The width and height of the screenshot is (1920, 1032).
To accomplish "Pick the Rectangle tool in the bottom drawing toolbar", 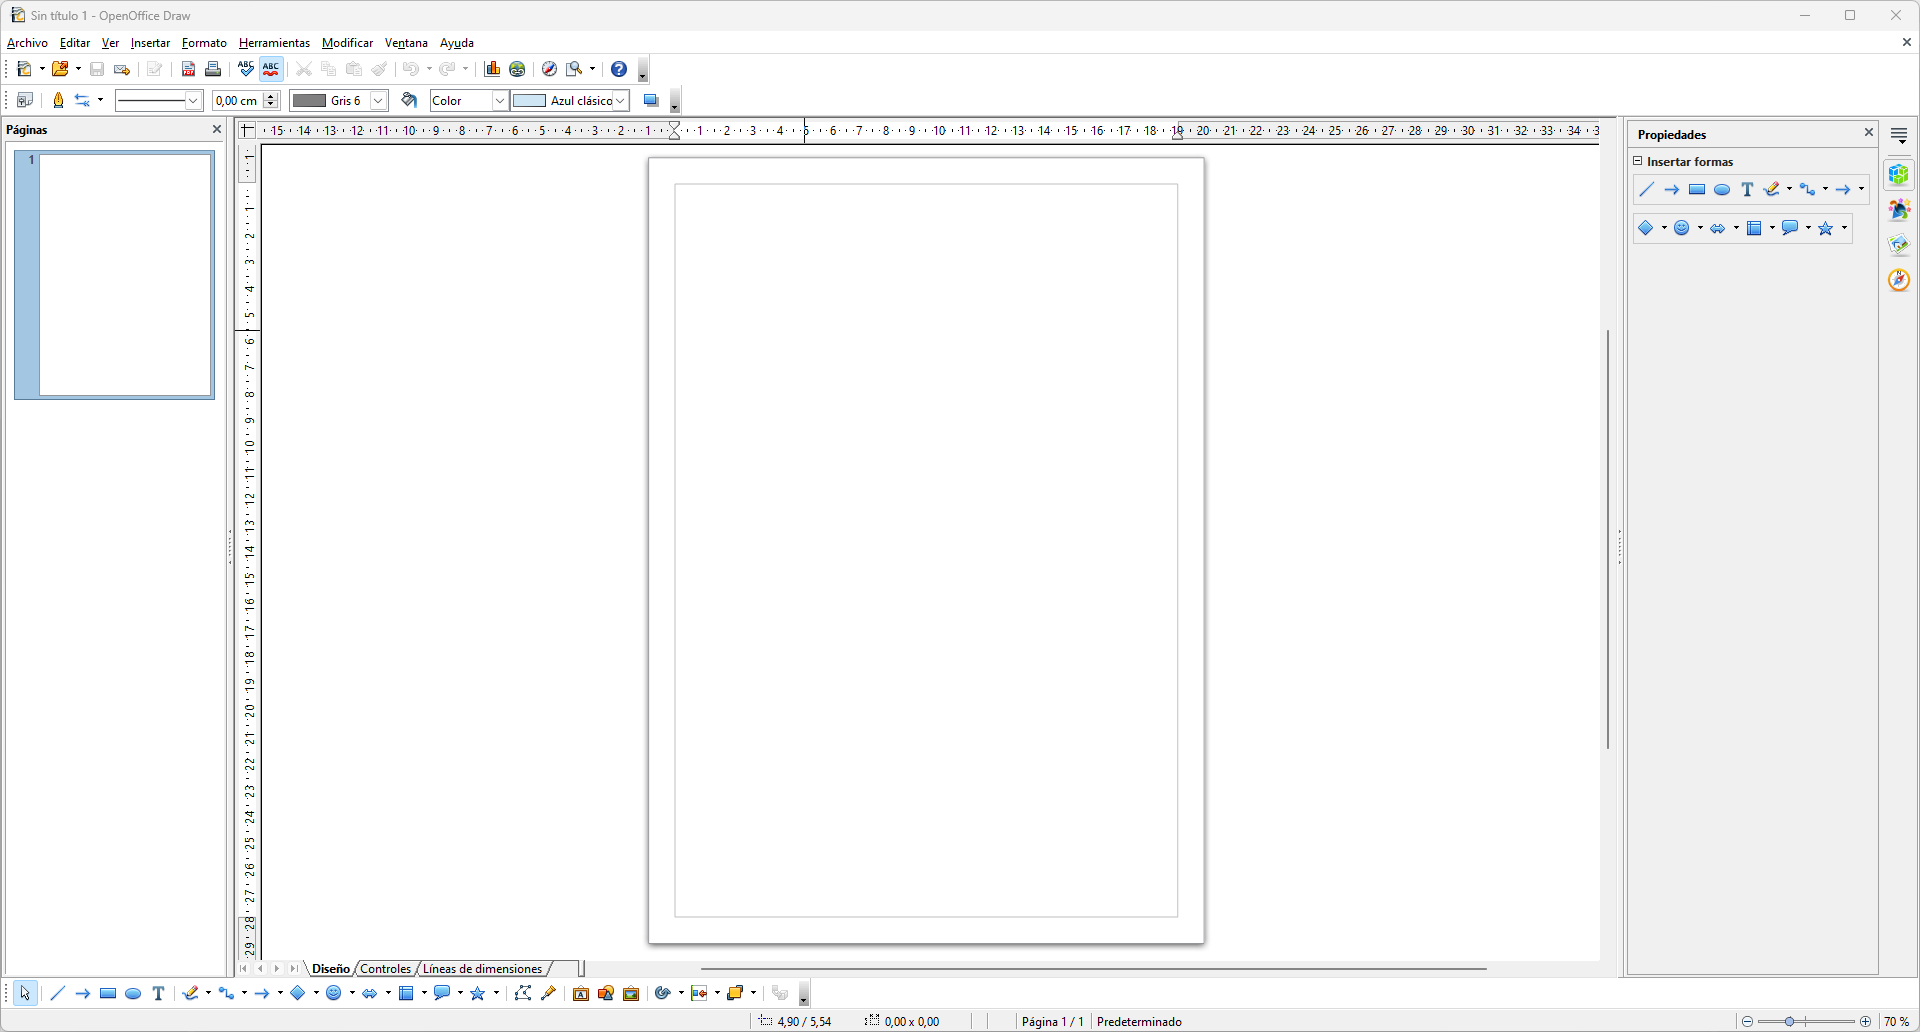I will (108, 993).
